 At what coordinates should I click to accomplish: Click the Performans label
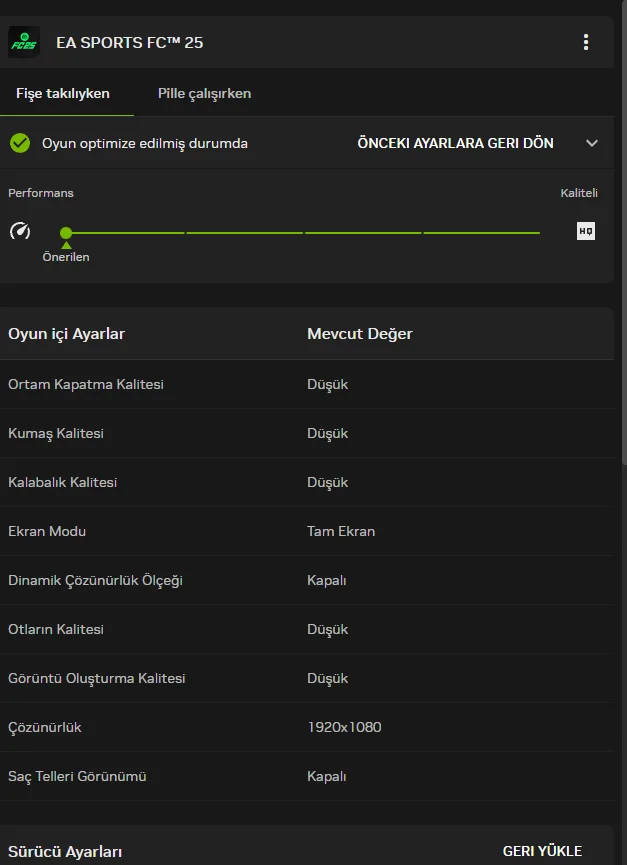(x=41, y=193)
